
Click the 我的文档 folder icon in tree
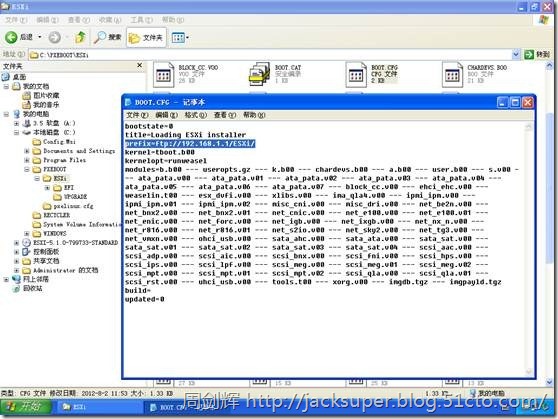[x=16, y=86]
